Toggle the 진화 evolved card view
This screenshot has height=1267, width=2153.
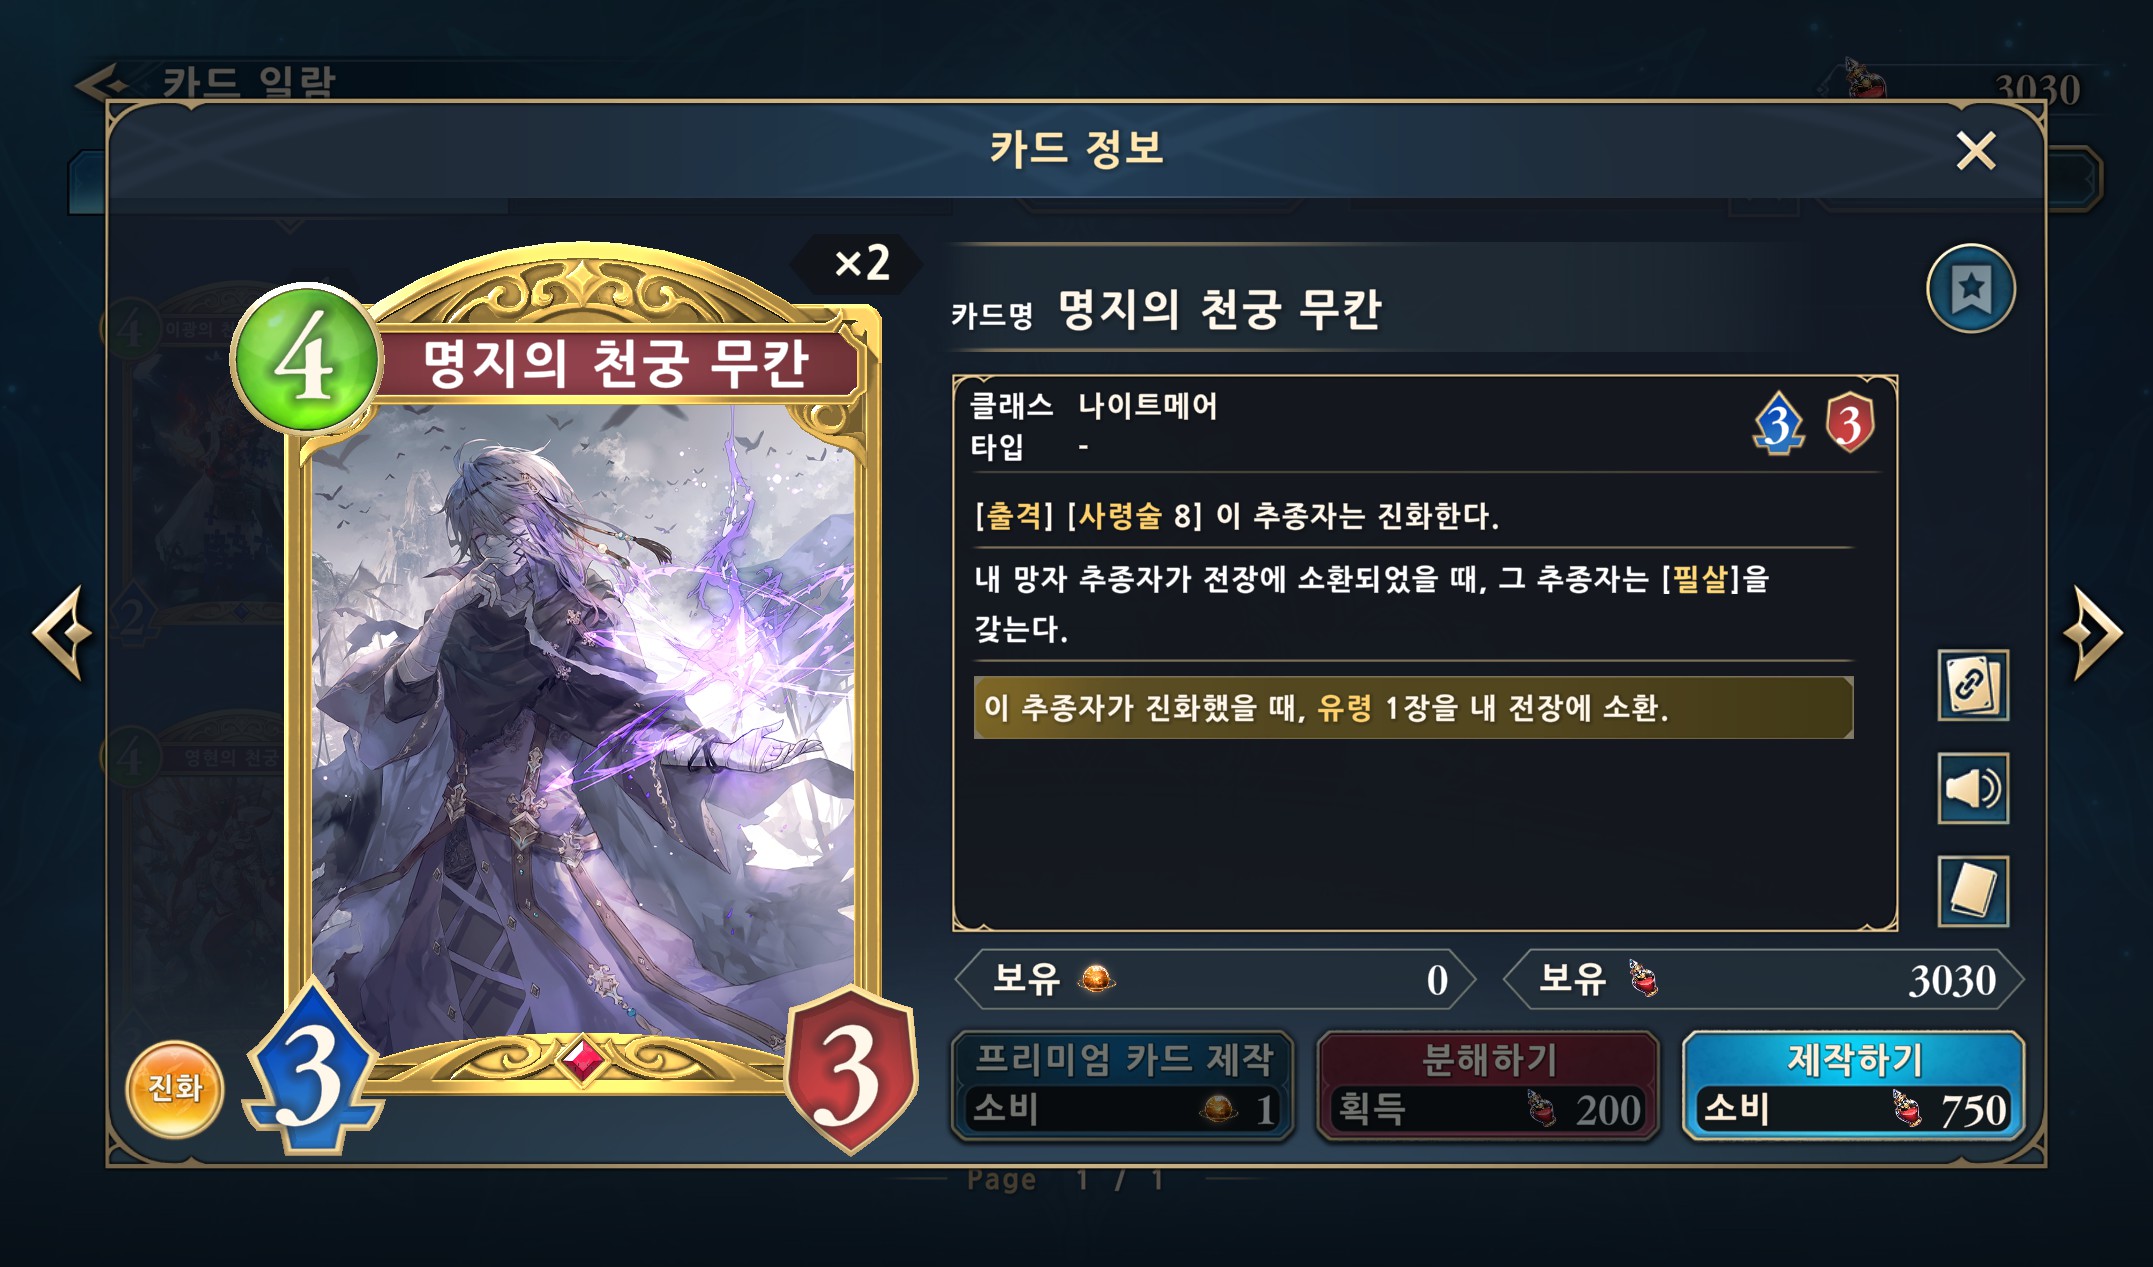point(175,1089)
